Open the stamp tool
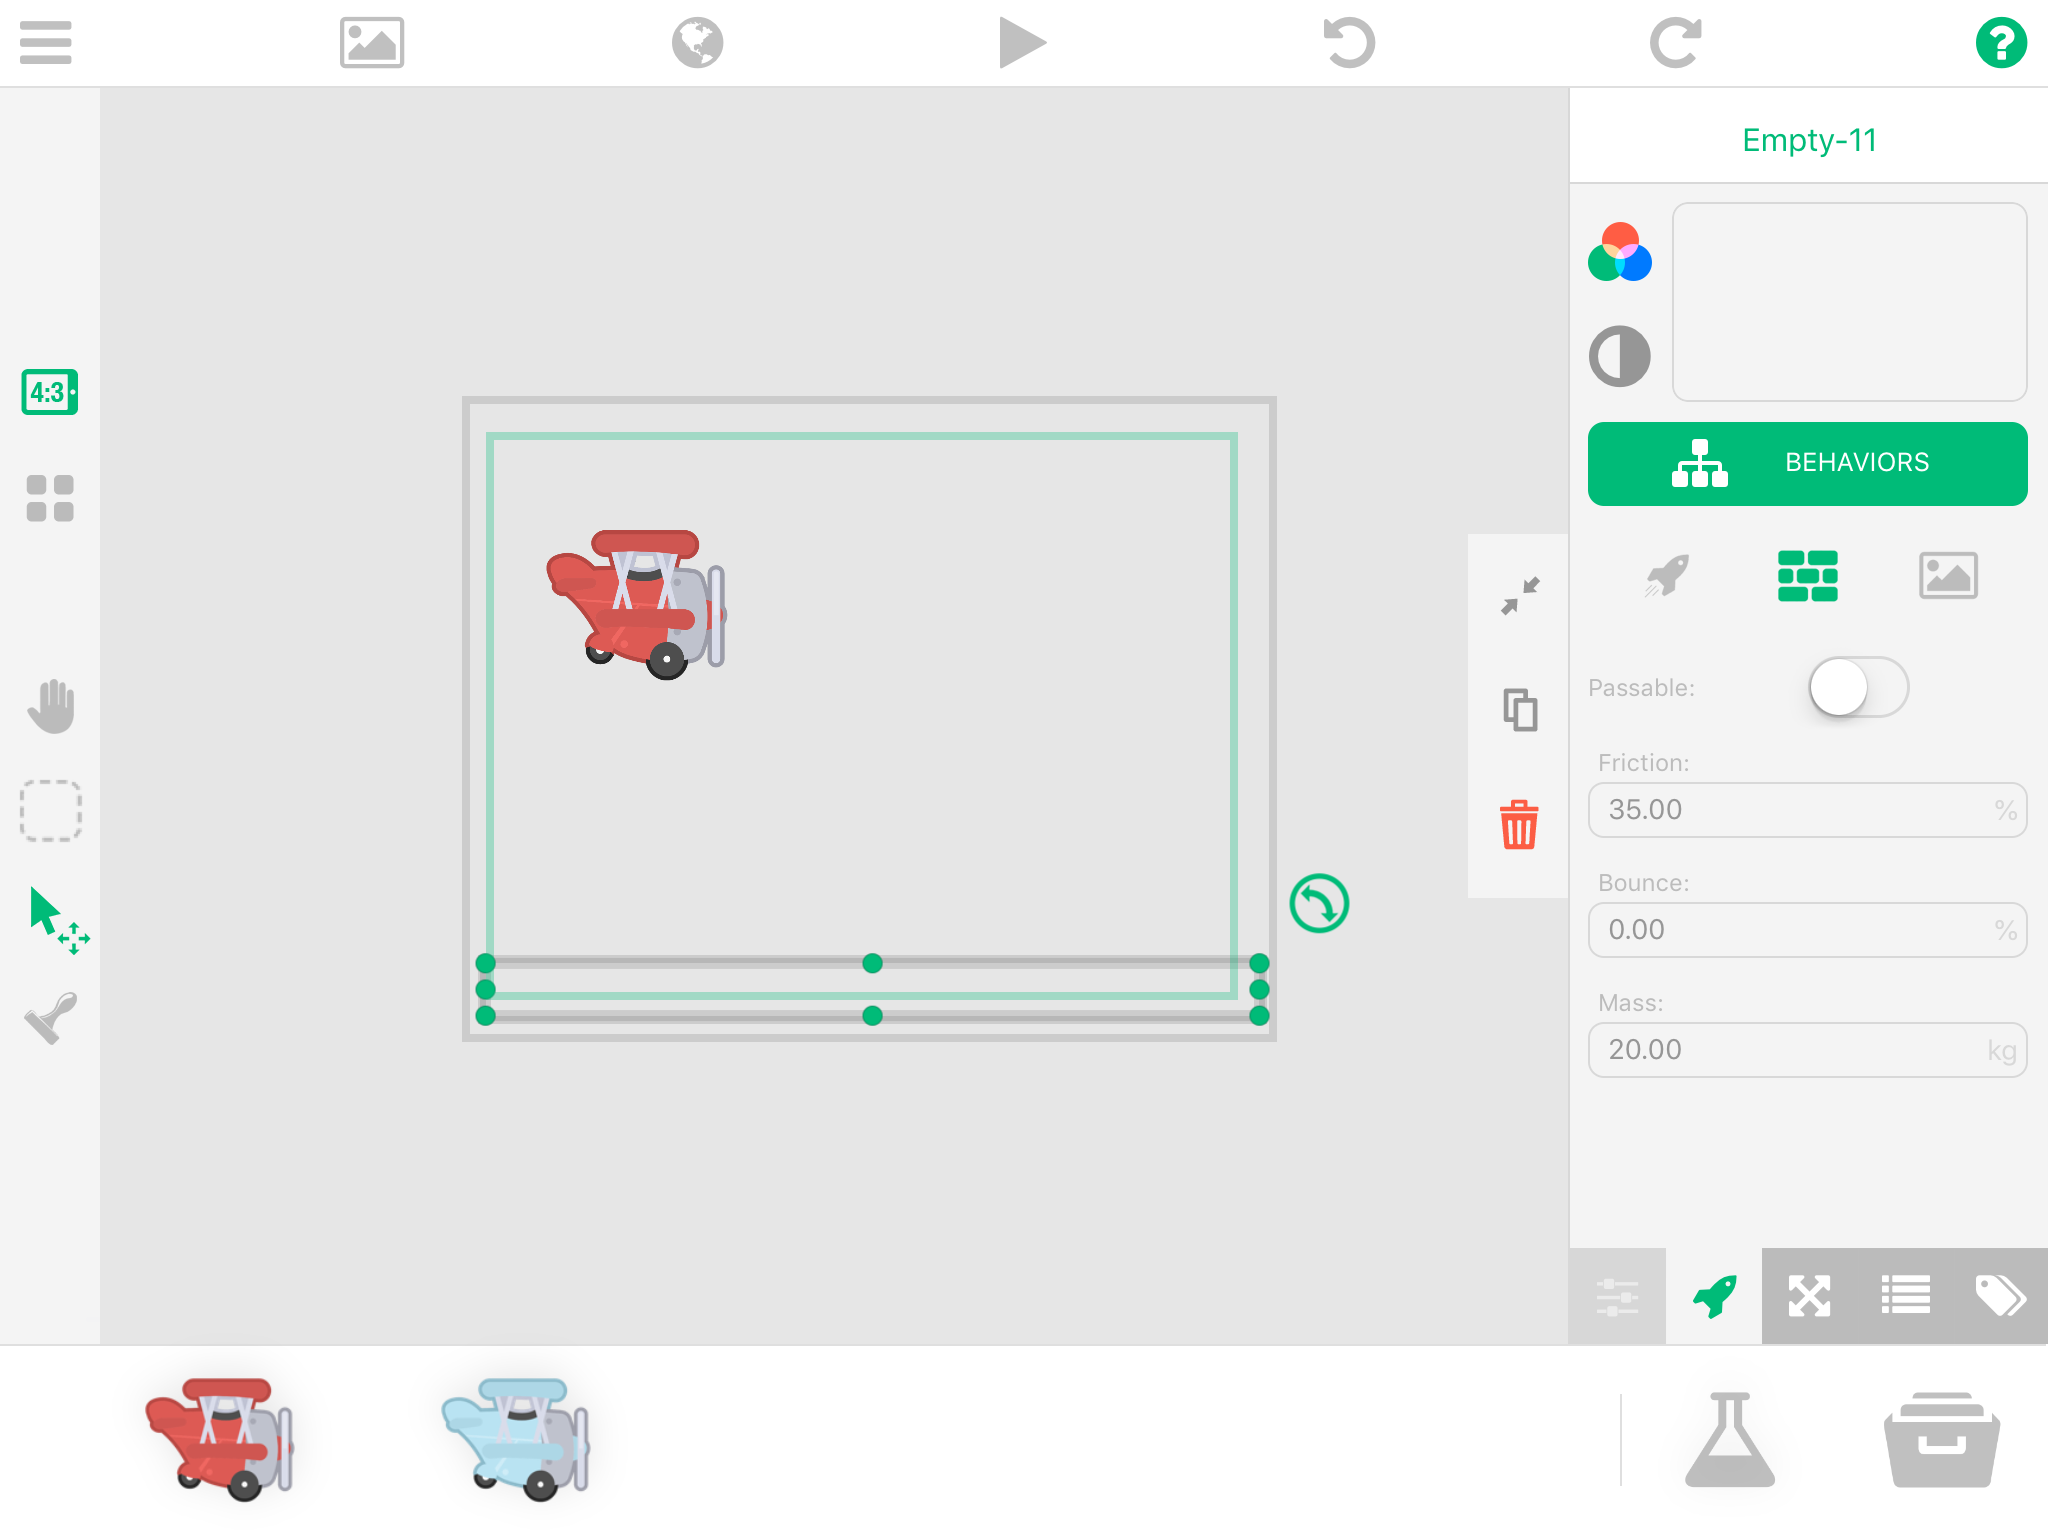Viewport: 2048px width, 1536px height. point(50,1019)
